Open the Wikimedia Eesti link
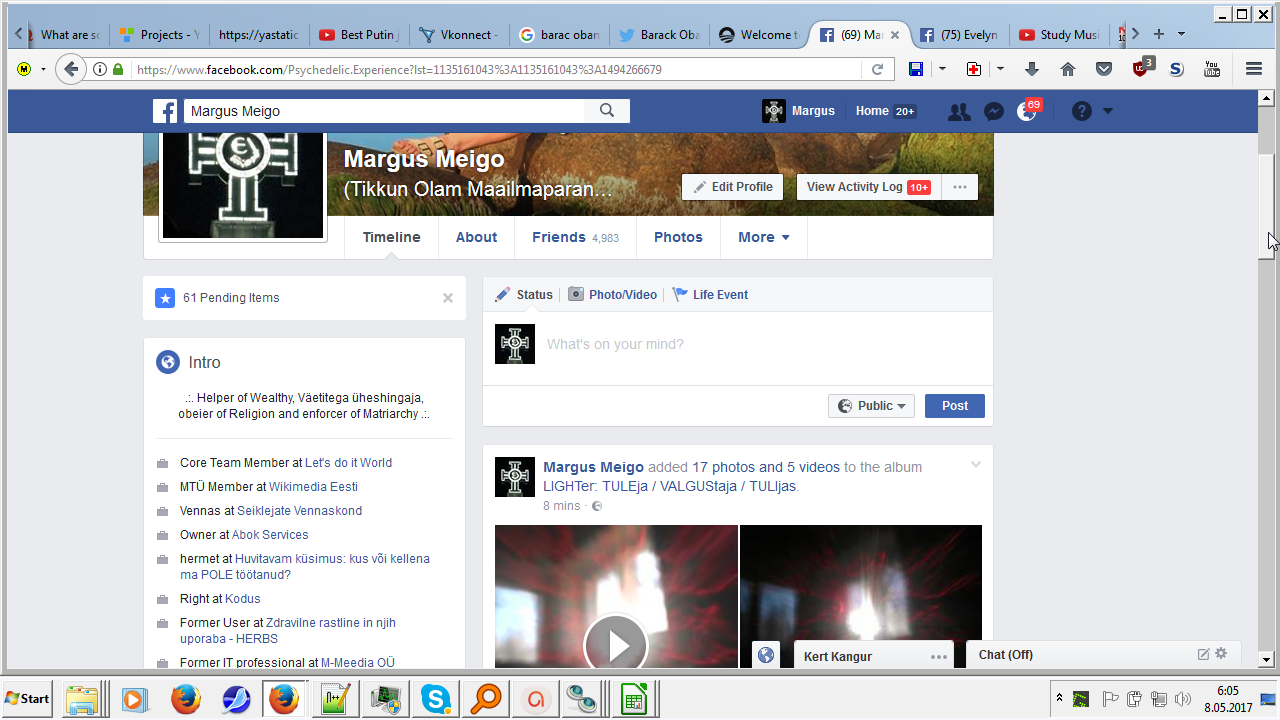Image resolution: width=1280 pixels, height=720 pixels. click(x=313, y=487)
